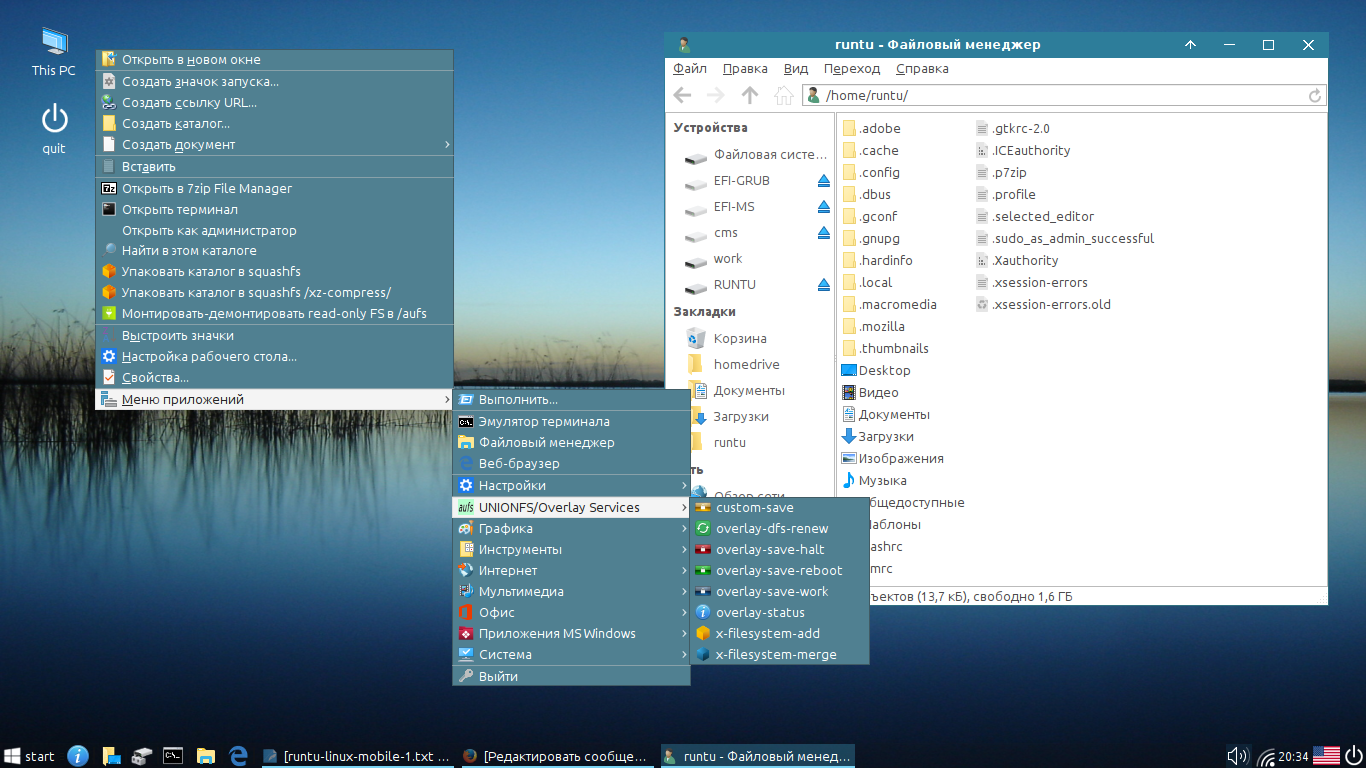
Task: Click Выполнить... in applications menu
Action: pyautogui.click(x=571, y=400)
